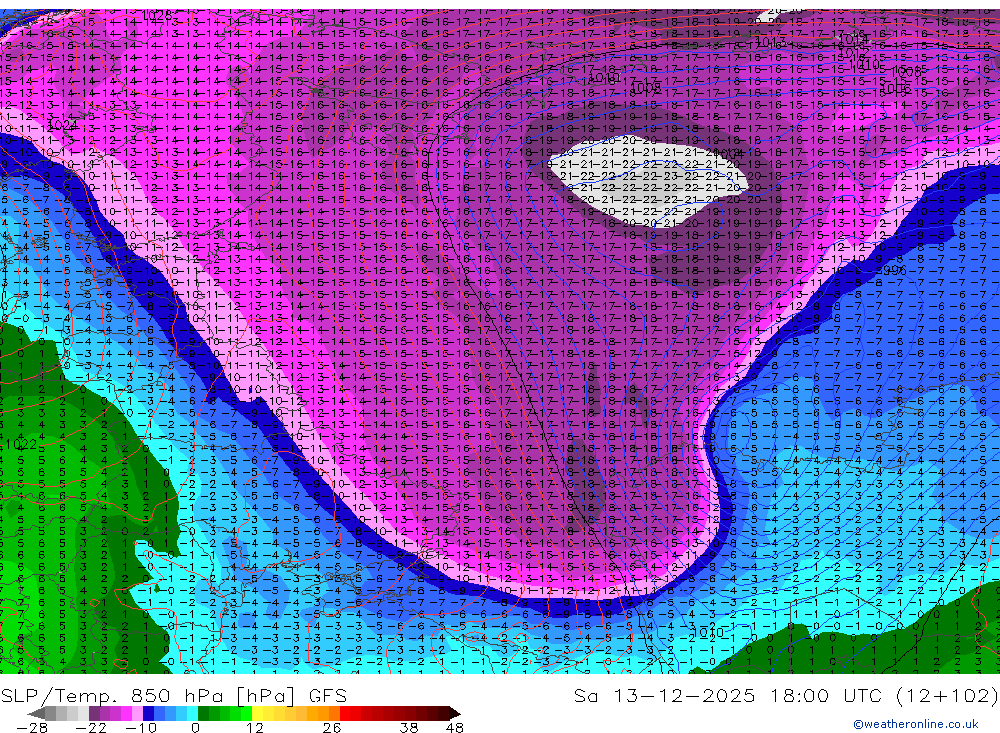The width and height of the screenshot is (1000, 733).
Task: Click the 38 legend value
Action: click(409, 727)
